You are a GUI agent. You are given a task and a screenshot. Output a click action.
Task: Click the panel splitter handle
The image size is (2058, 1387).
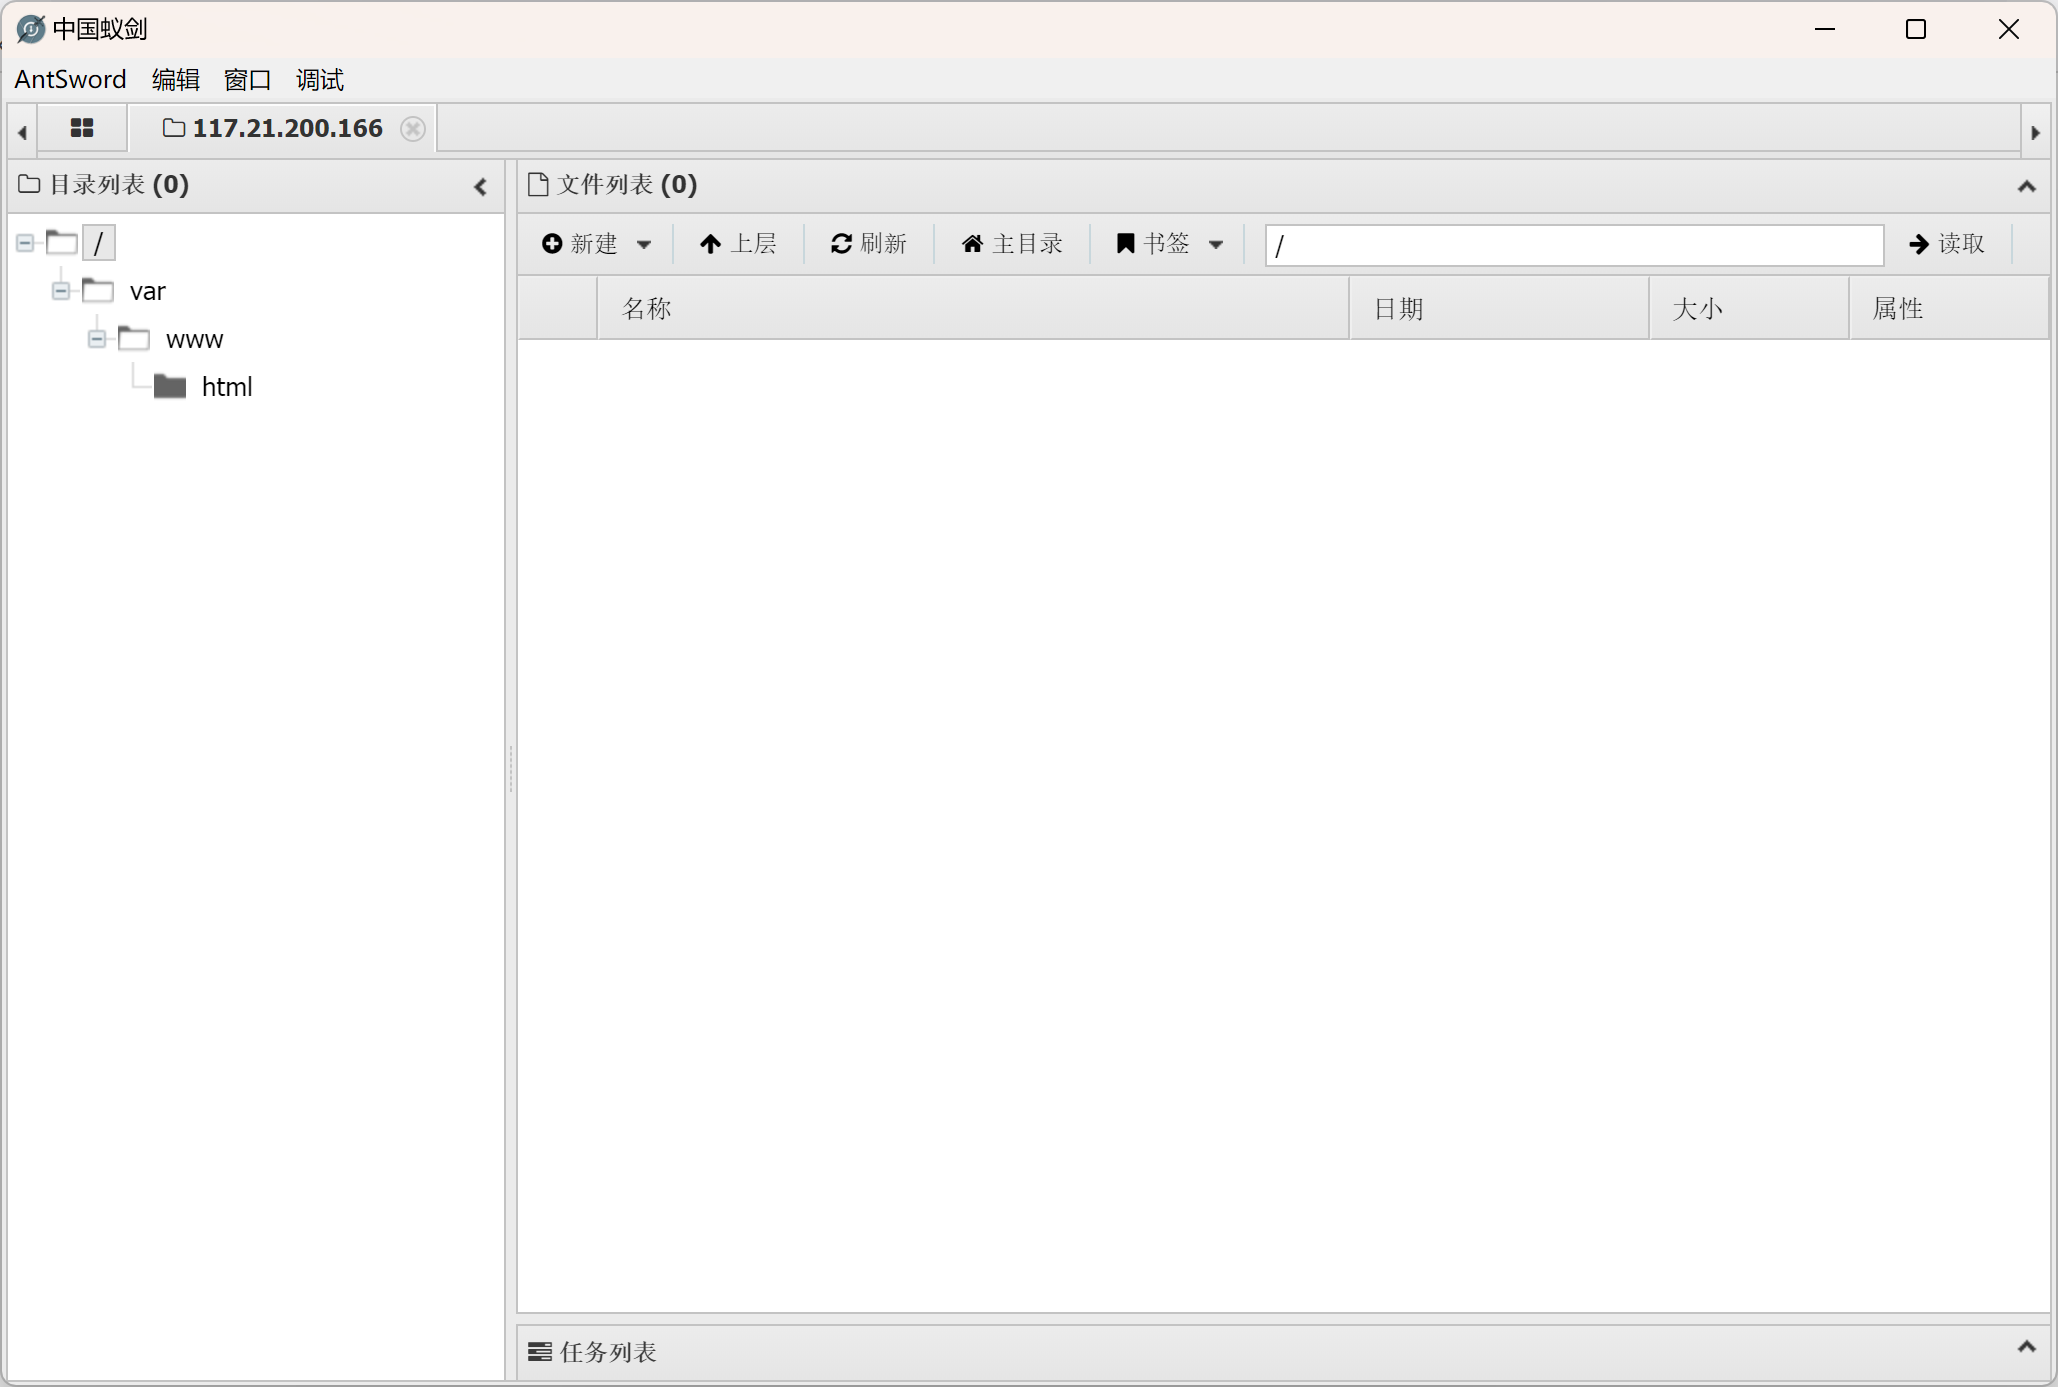pos(511,769)
